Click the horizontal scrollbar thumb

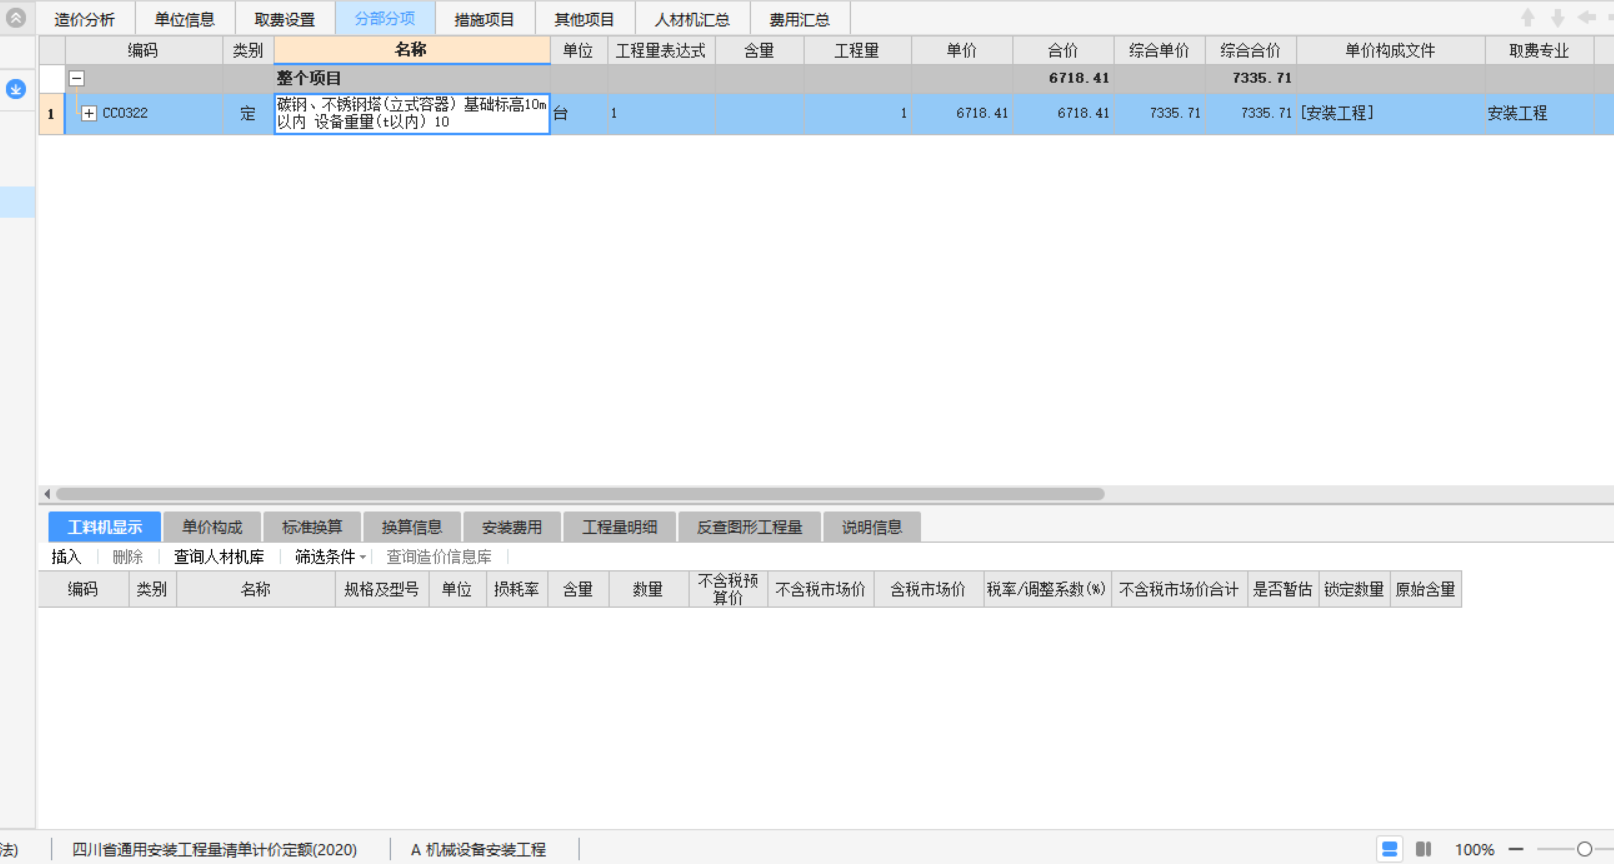[580, 494]
